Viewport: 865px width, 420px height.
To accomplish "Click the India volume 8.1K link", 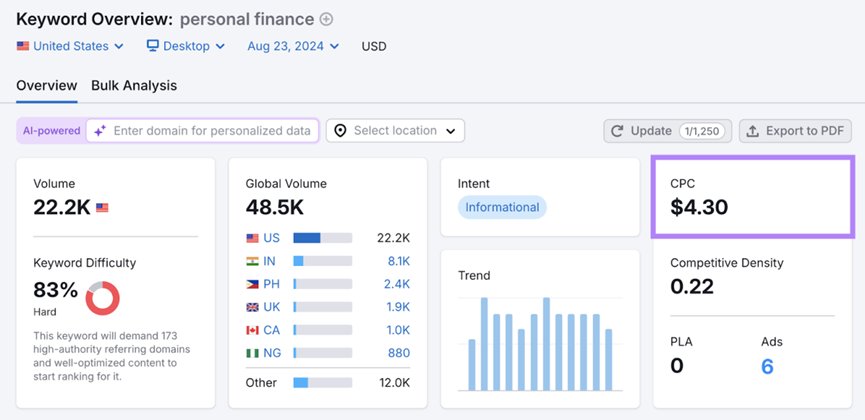I will 399,261.
